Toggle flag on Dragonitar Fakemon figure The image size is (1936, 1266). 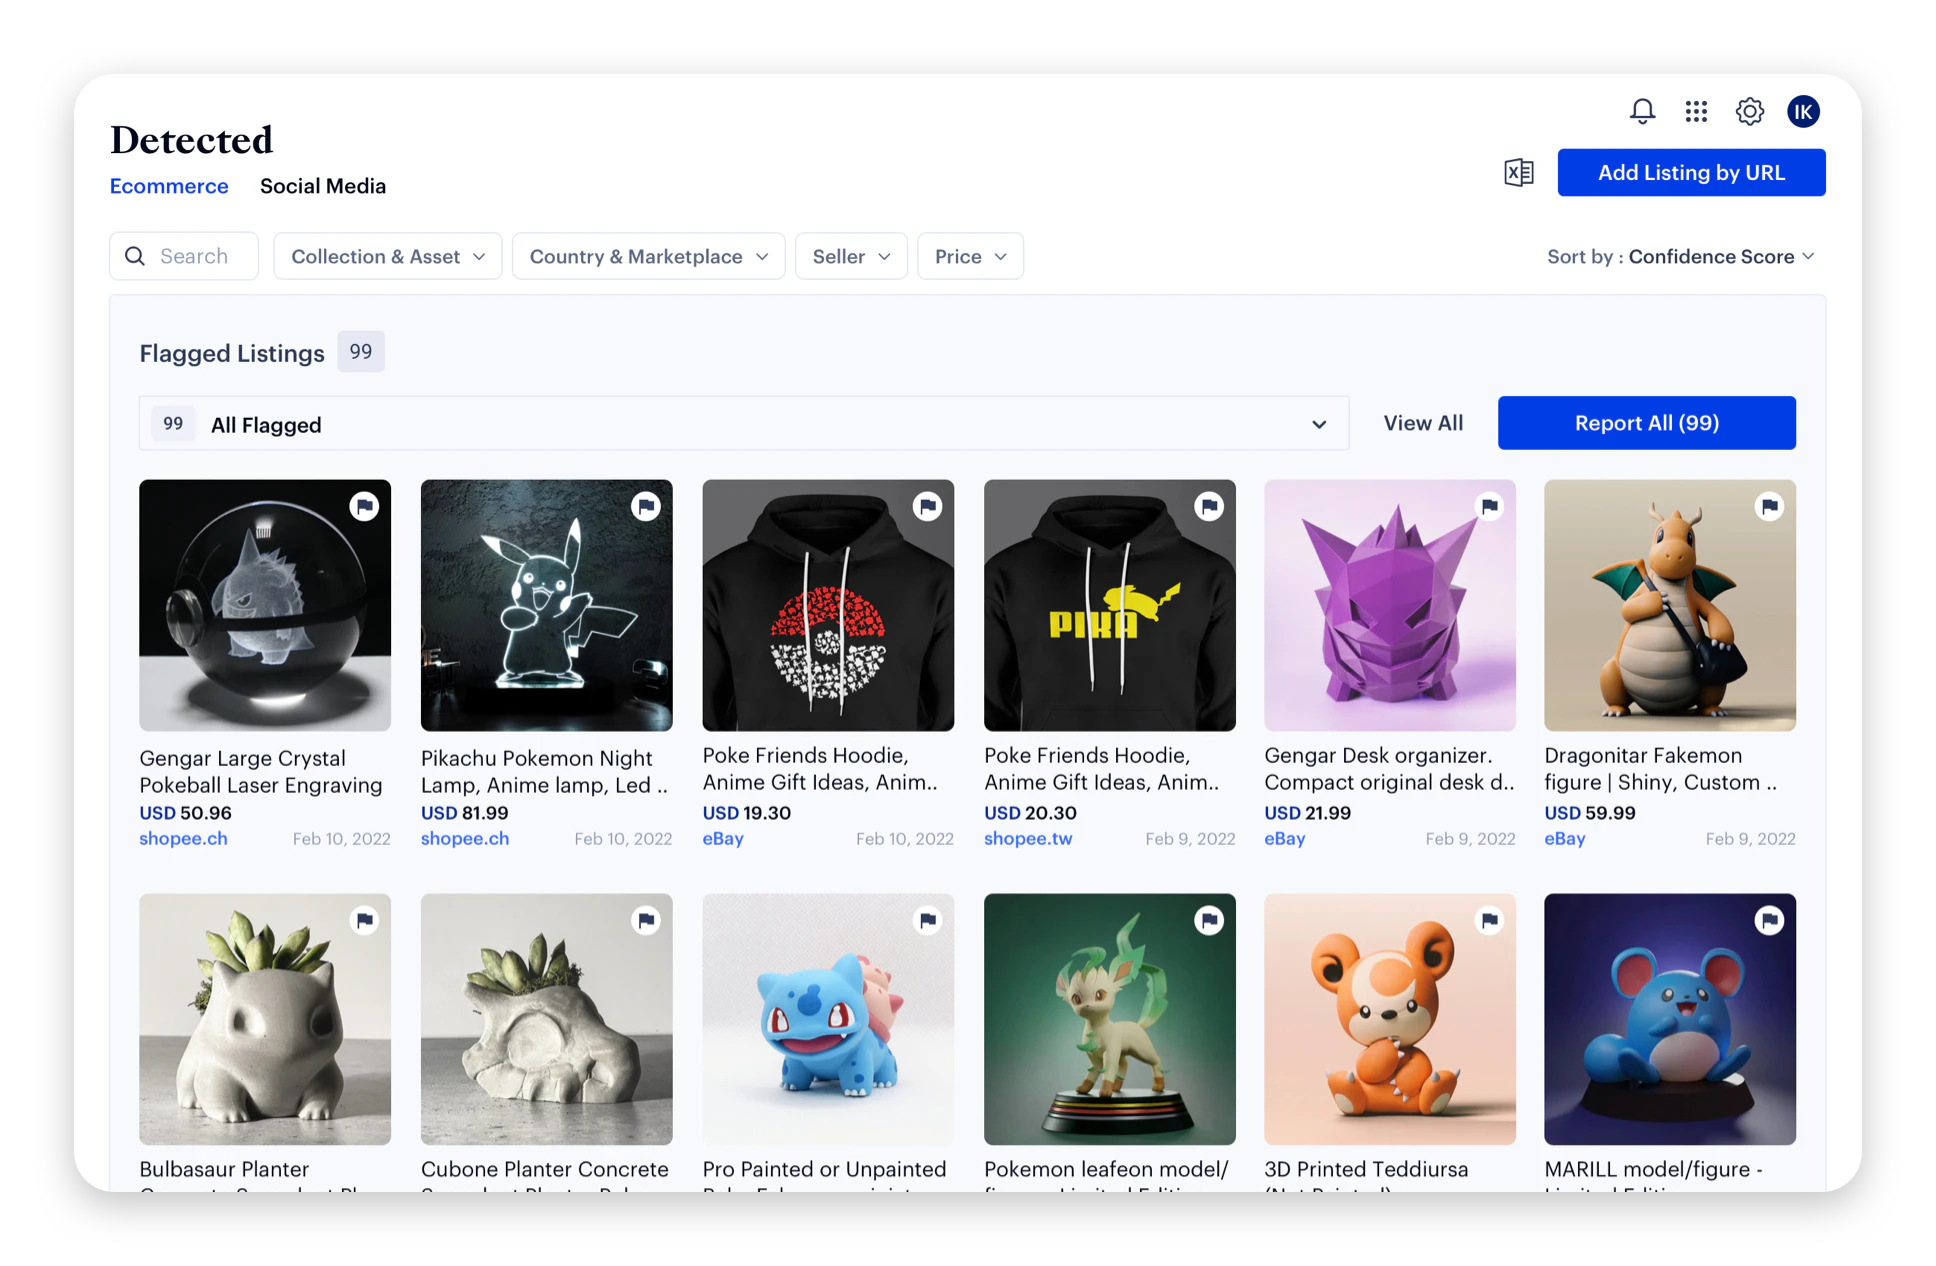coord(1769,507)
